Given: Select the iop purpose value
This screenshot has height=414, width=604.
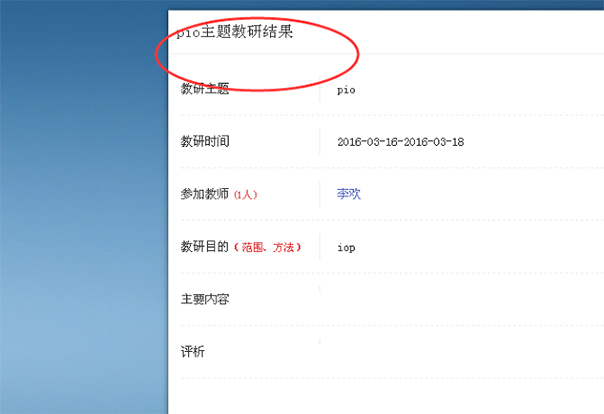Looking at the screenshot, I should pyautogui.click(x=346, y=247).
